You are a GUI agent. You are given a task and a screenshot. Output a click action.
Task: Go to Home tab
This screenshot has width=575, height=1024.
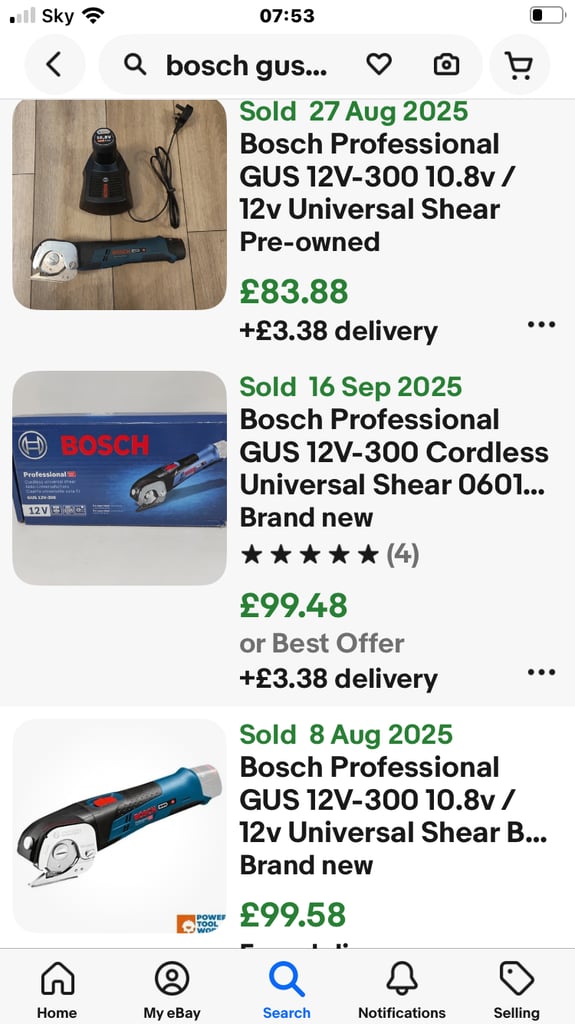coord(57,989)
